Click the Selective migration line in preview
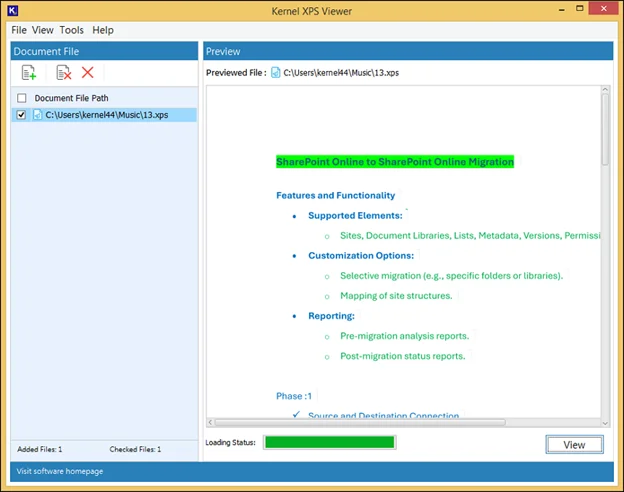 tap(451, 276)
